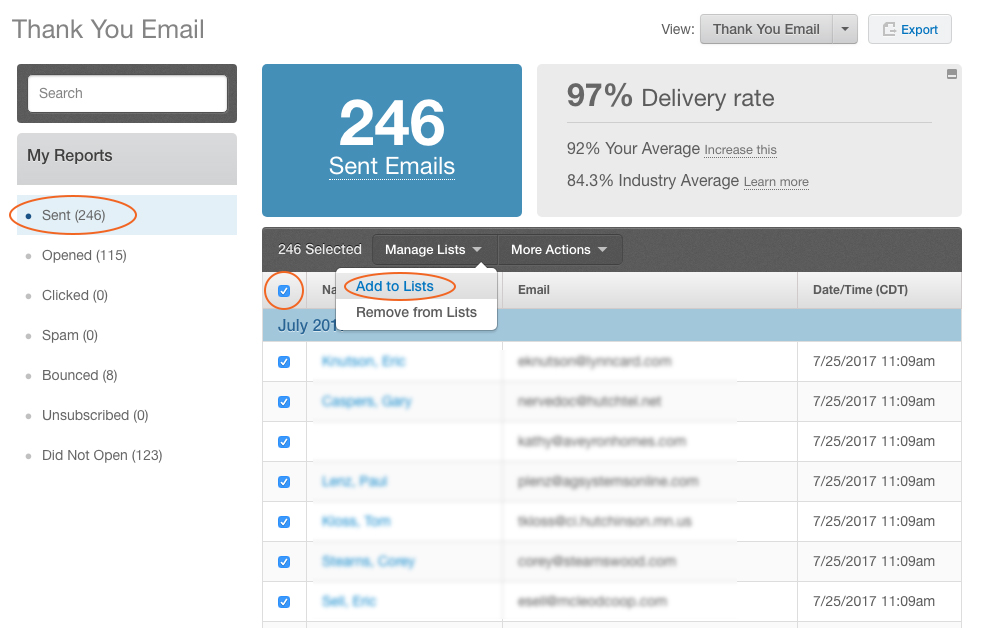Choose Remove from Lists menu option
Screen dimensions: 1004x628
[x=416, y=312]
